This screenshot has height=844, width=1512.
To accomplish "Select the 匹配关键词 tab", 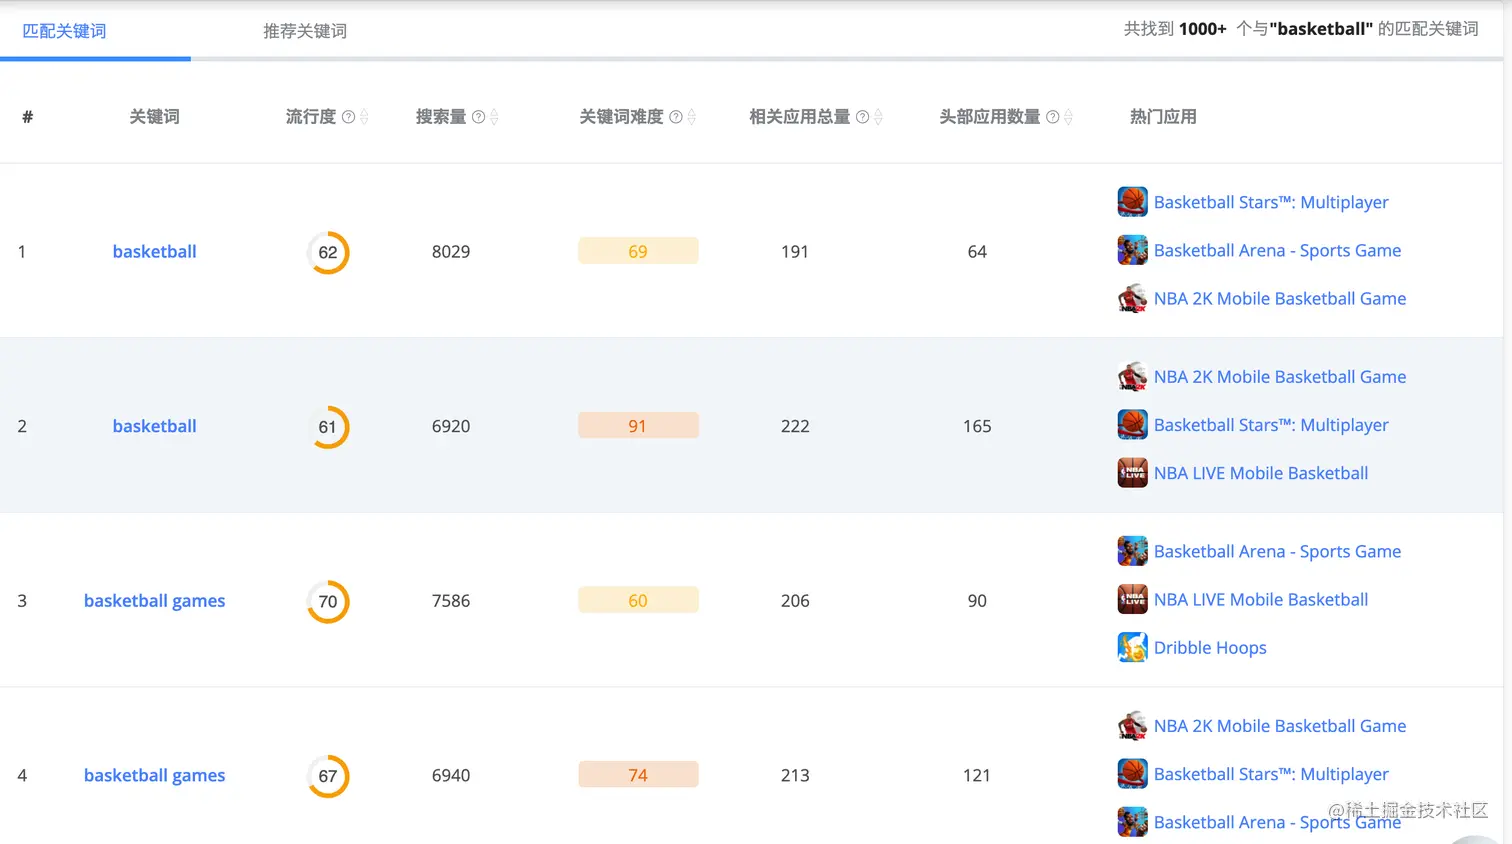I will point(66,31).
